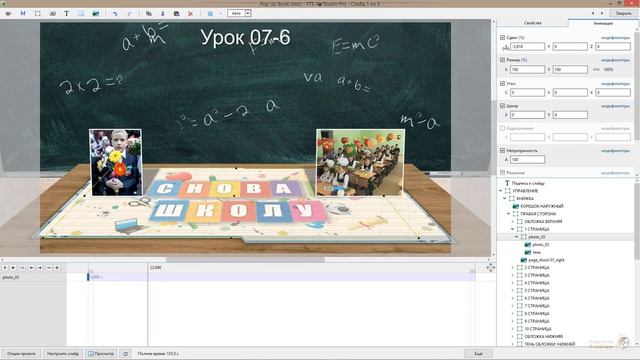Viewport: 640px width, 360px height.
Task: Switch to the Properties tab
Action: point(533,23)
